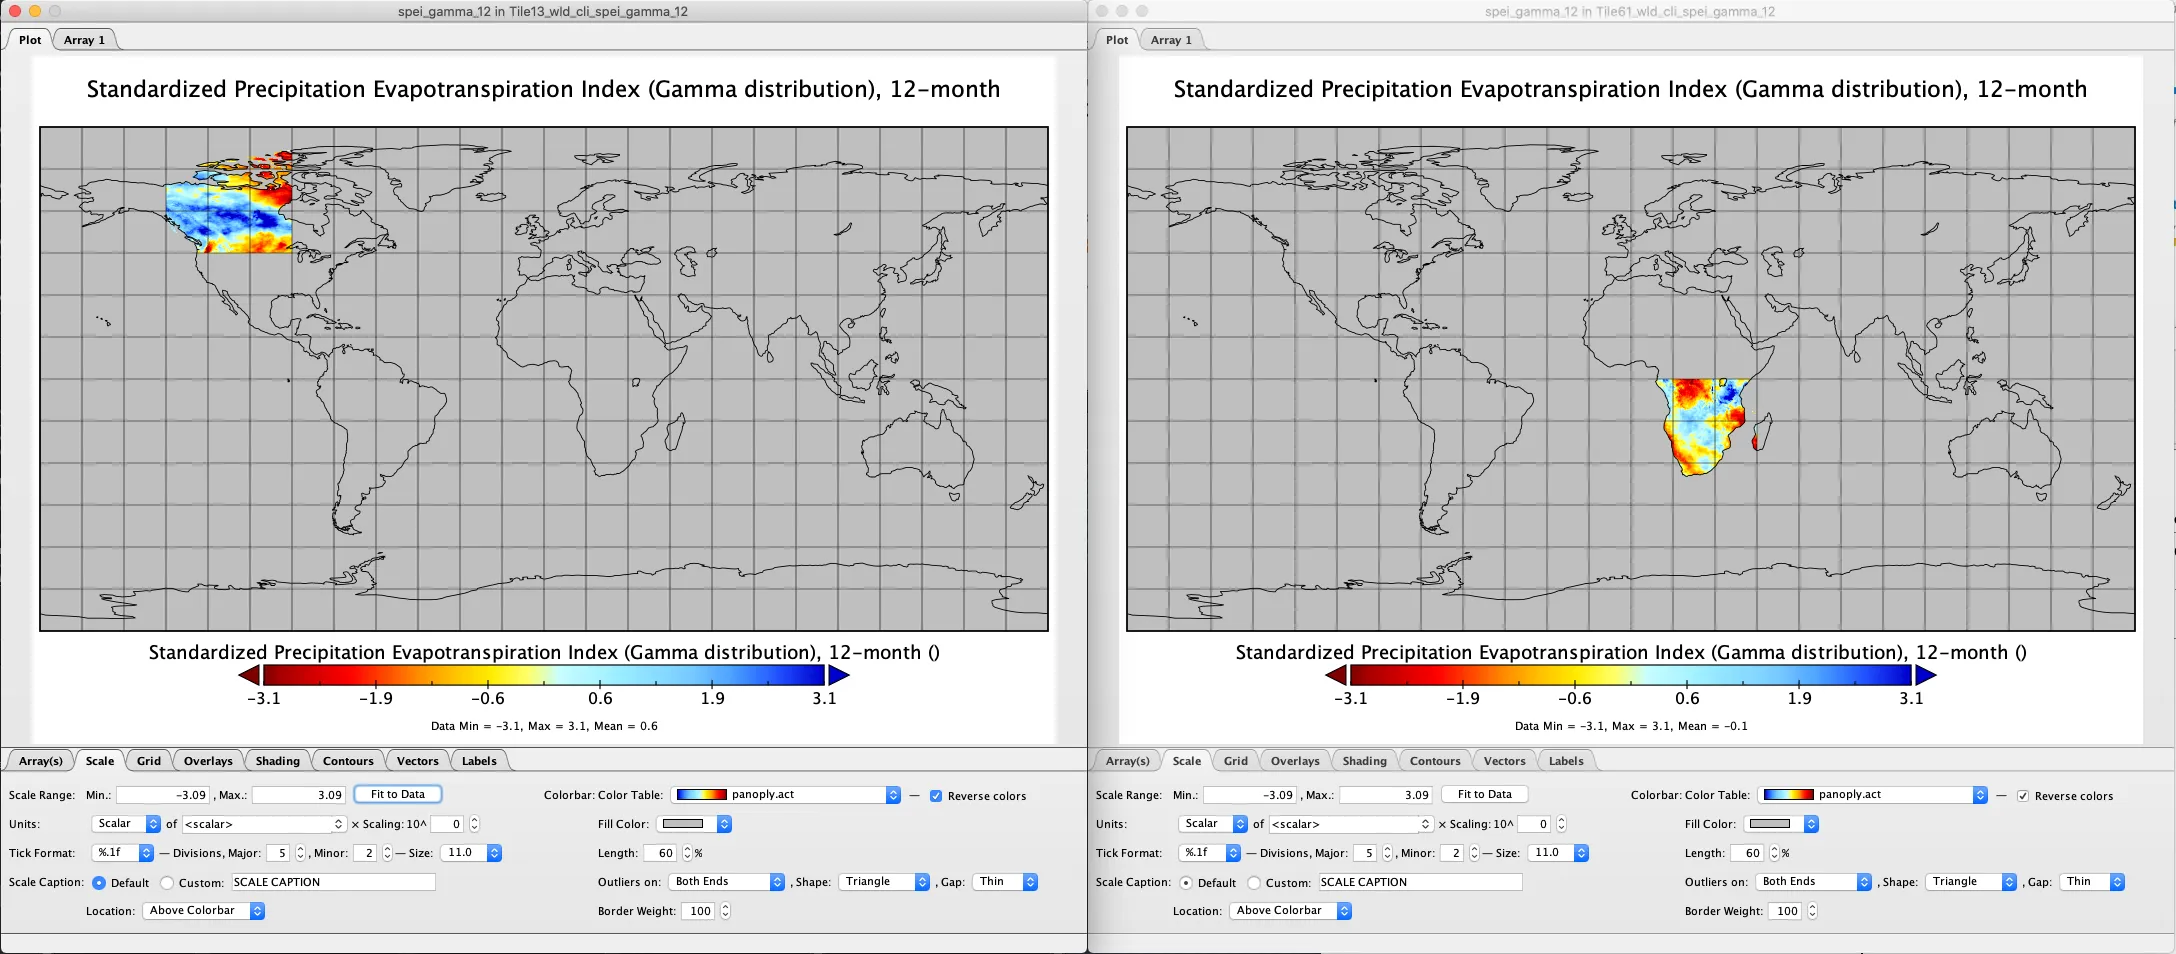2176x954 pixels.
Task: Open the Color Table dropdown in Tile13 window
Action: tap(786, 795)
